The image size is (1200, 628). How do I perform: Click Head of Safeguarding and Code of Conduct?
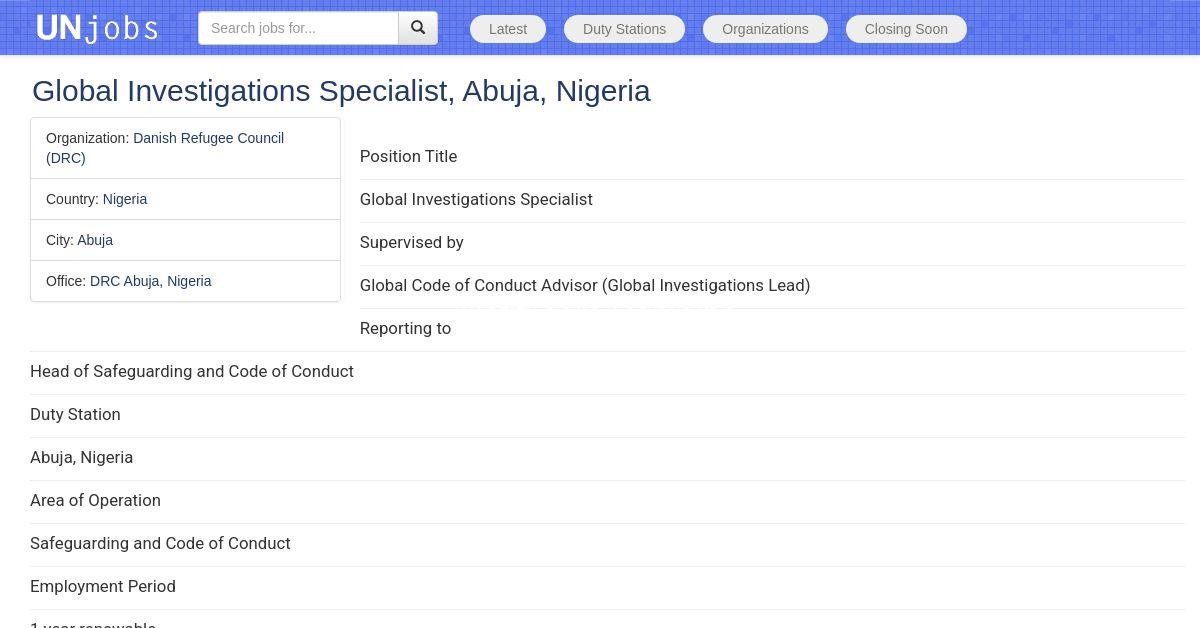pyautogui.click(x=192, y=371)
